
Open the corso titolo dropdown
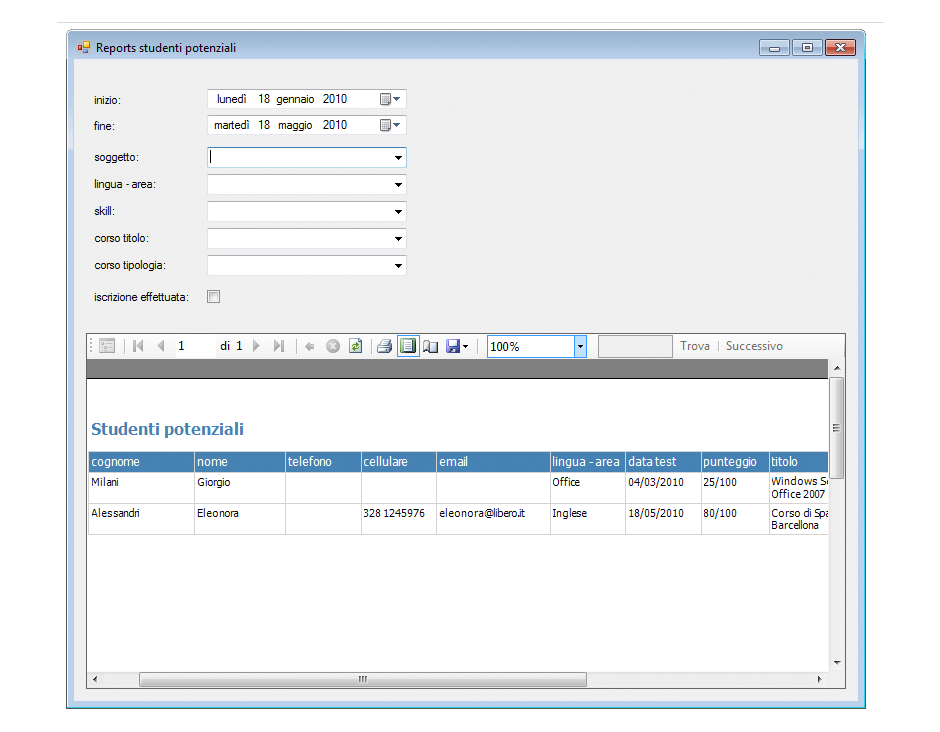coord(398,239)
